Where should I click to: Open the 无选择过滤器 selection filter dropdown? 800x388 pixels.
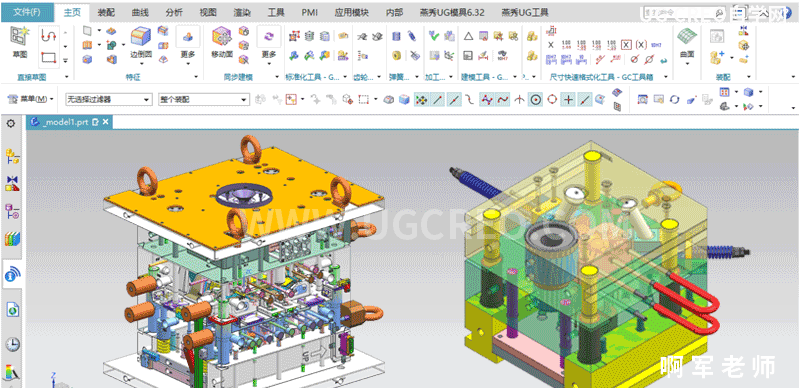(109, 100)
